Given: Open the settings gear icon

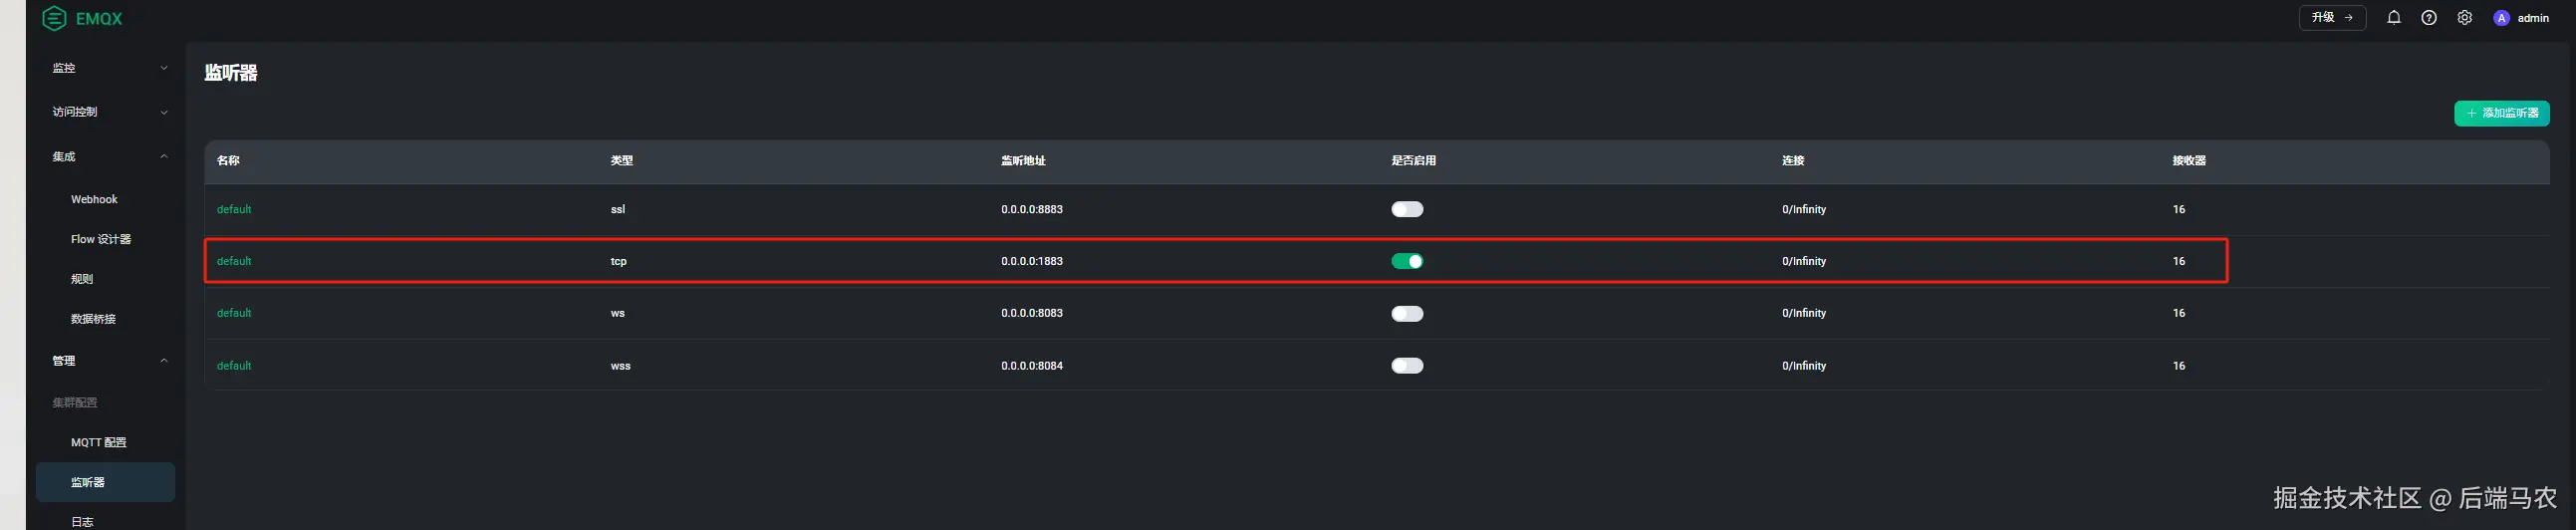Looking at the screenshot, I should coord(2464,18).
